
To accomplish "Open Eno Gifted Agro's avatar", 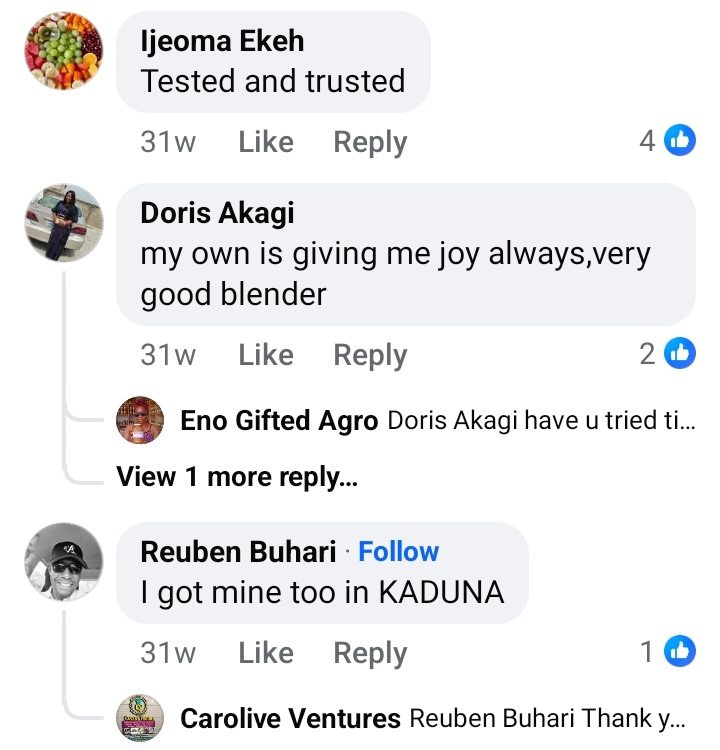I will 141,421.
